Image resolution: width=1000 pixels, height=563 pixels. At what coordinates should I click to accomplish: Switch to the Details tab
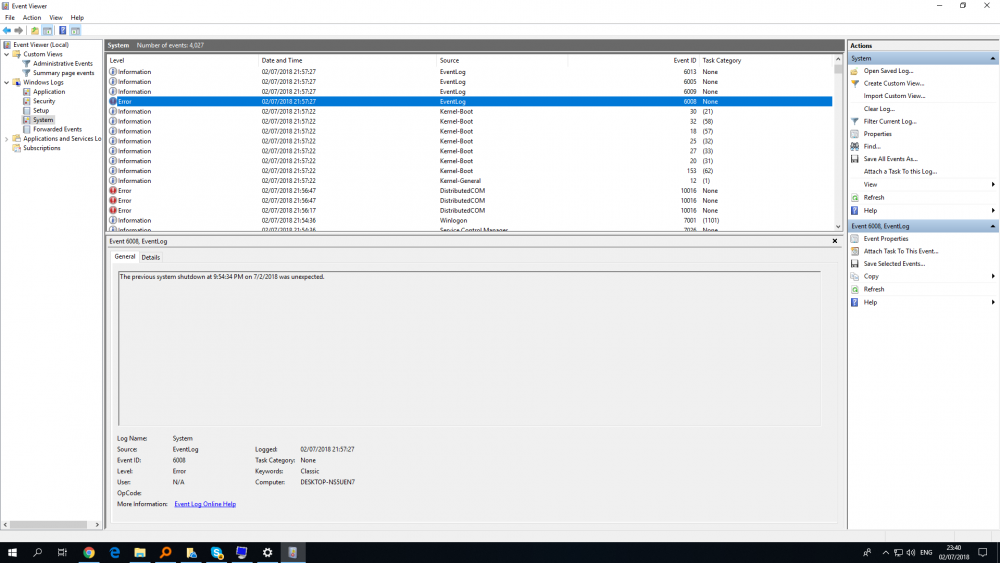point(151,257)
